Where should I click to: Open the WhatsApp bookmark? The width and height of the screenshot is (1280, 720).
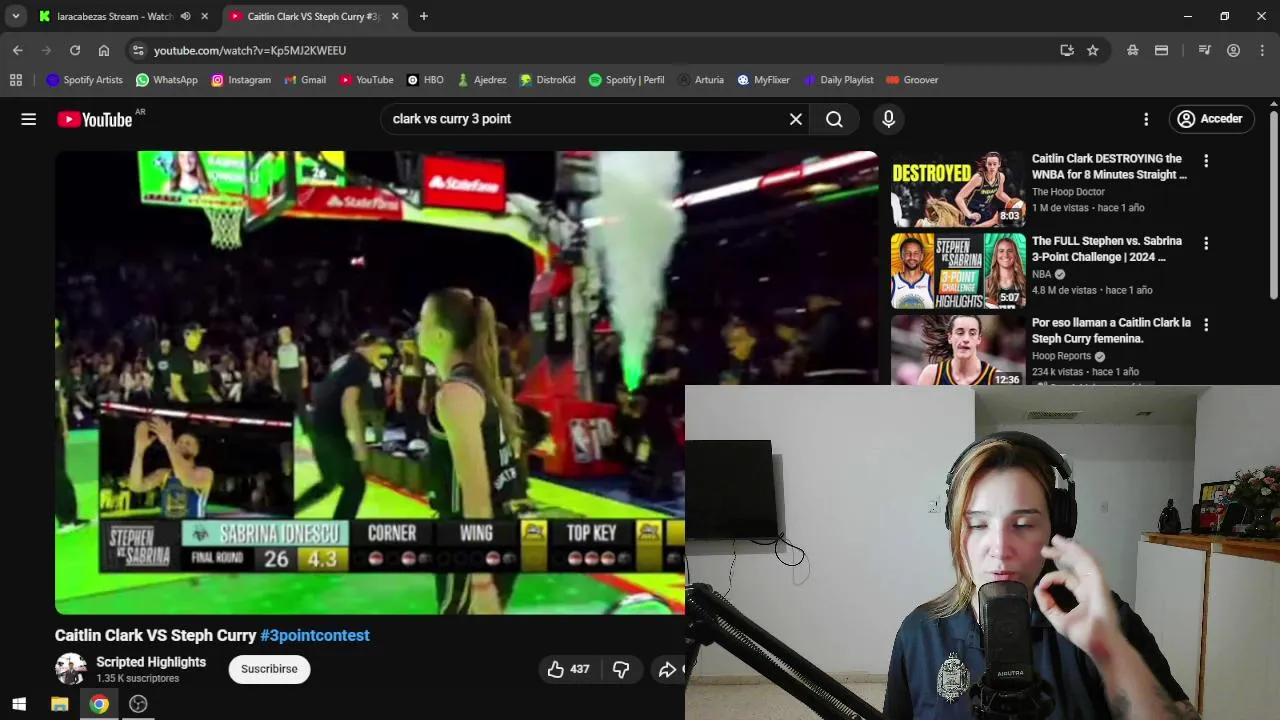click(167, 80)
